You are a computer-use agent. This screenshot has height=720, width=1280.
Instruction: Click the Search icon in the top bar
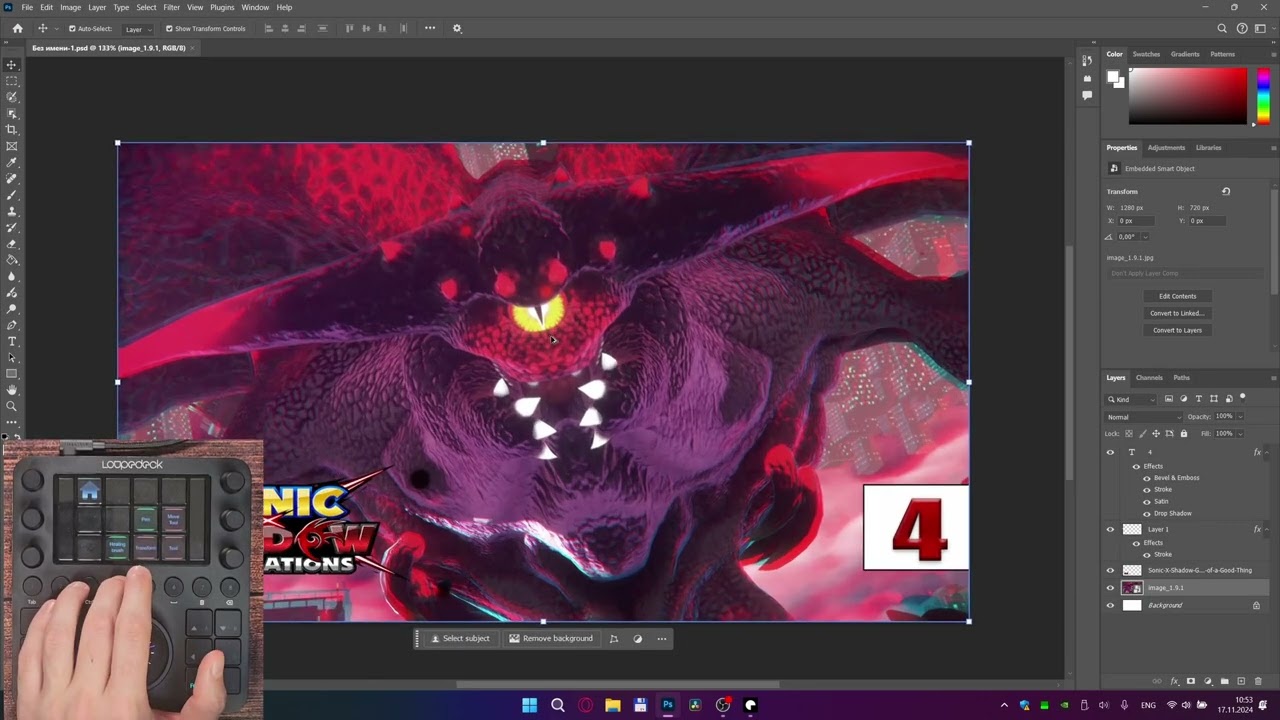[1222, 29]
